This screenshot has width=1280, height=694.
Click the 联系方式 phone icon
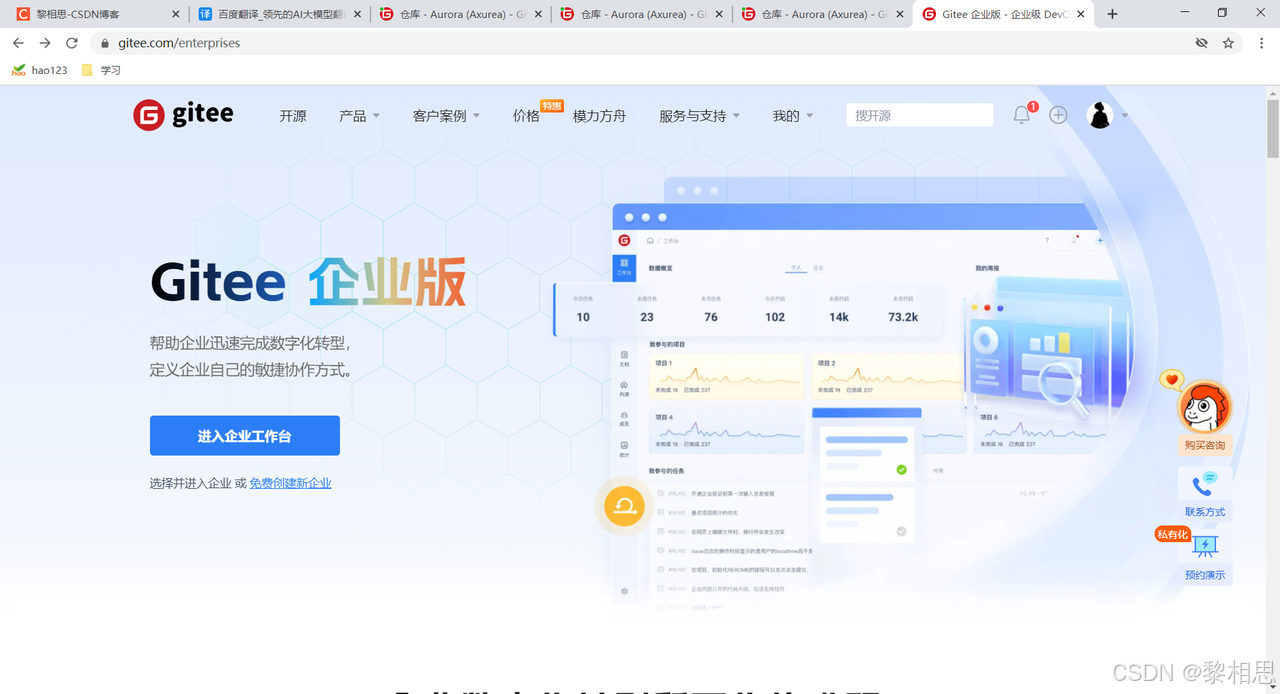pos(1205,485)
